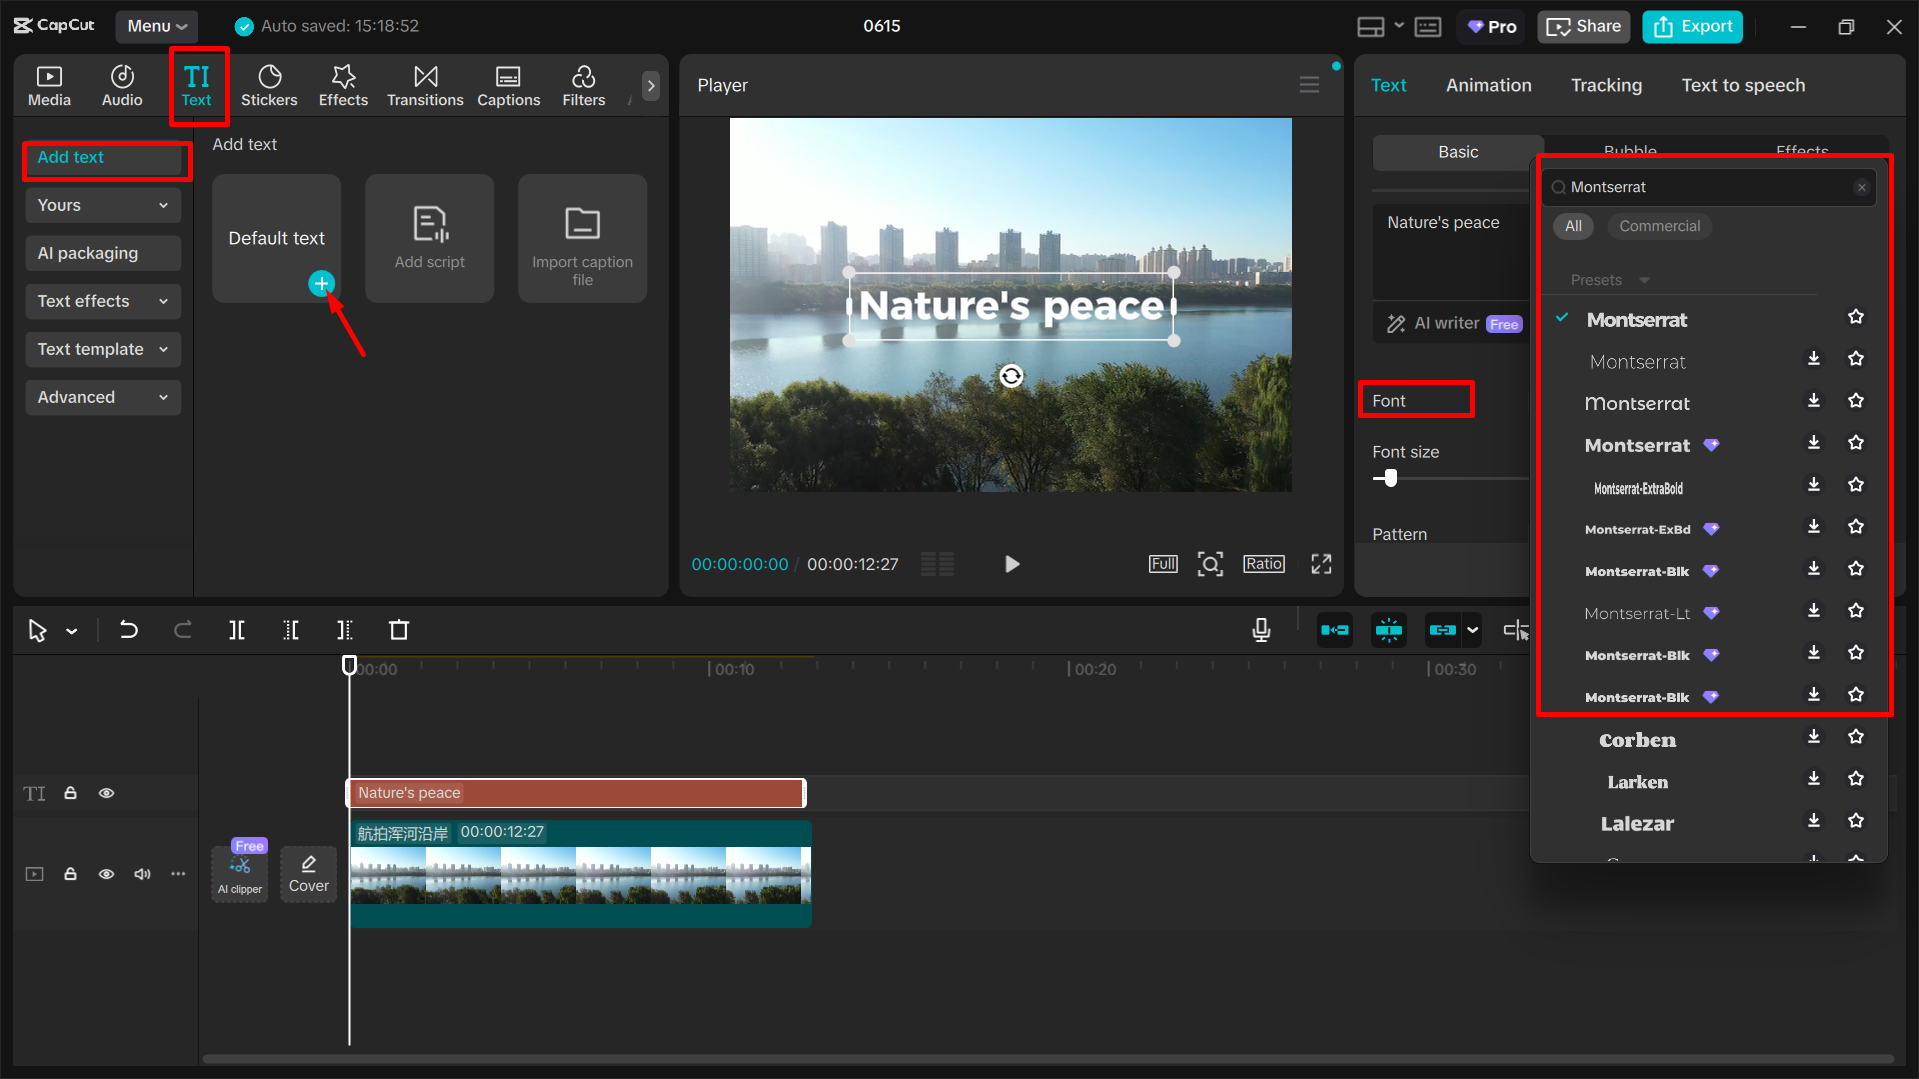Hide the text track with eye icon
The width and height of the screenshot is (1919, 1079).
(x=106, y=793)
